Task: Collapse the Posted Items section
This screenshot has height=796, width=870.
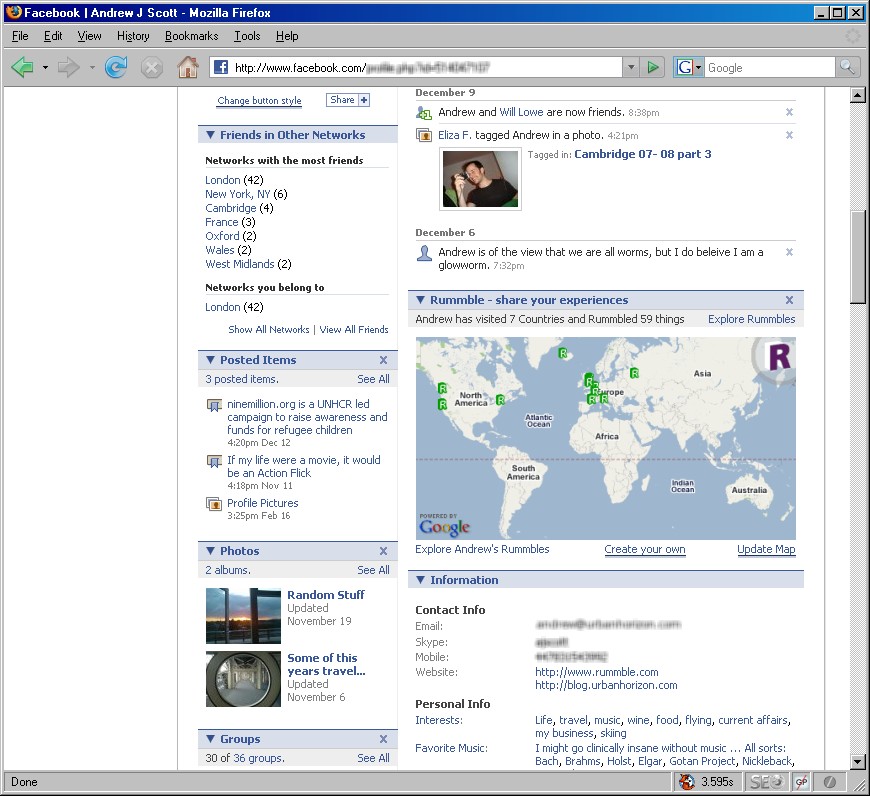Action: pos(210,360)
